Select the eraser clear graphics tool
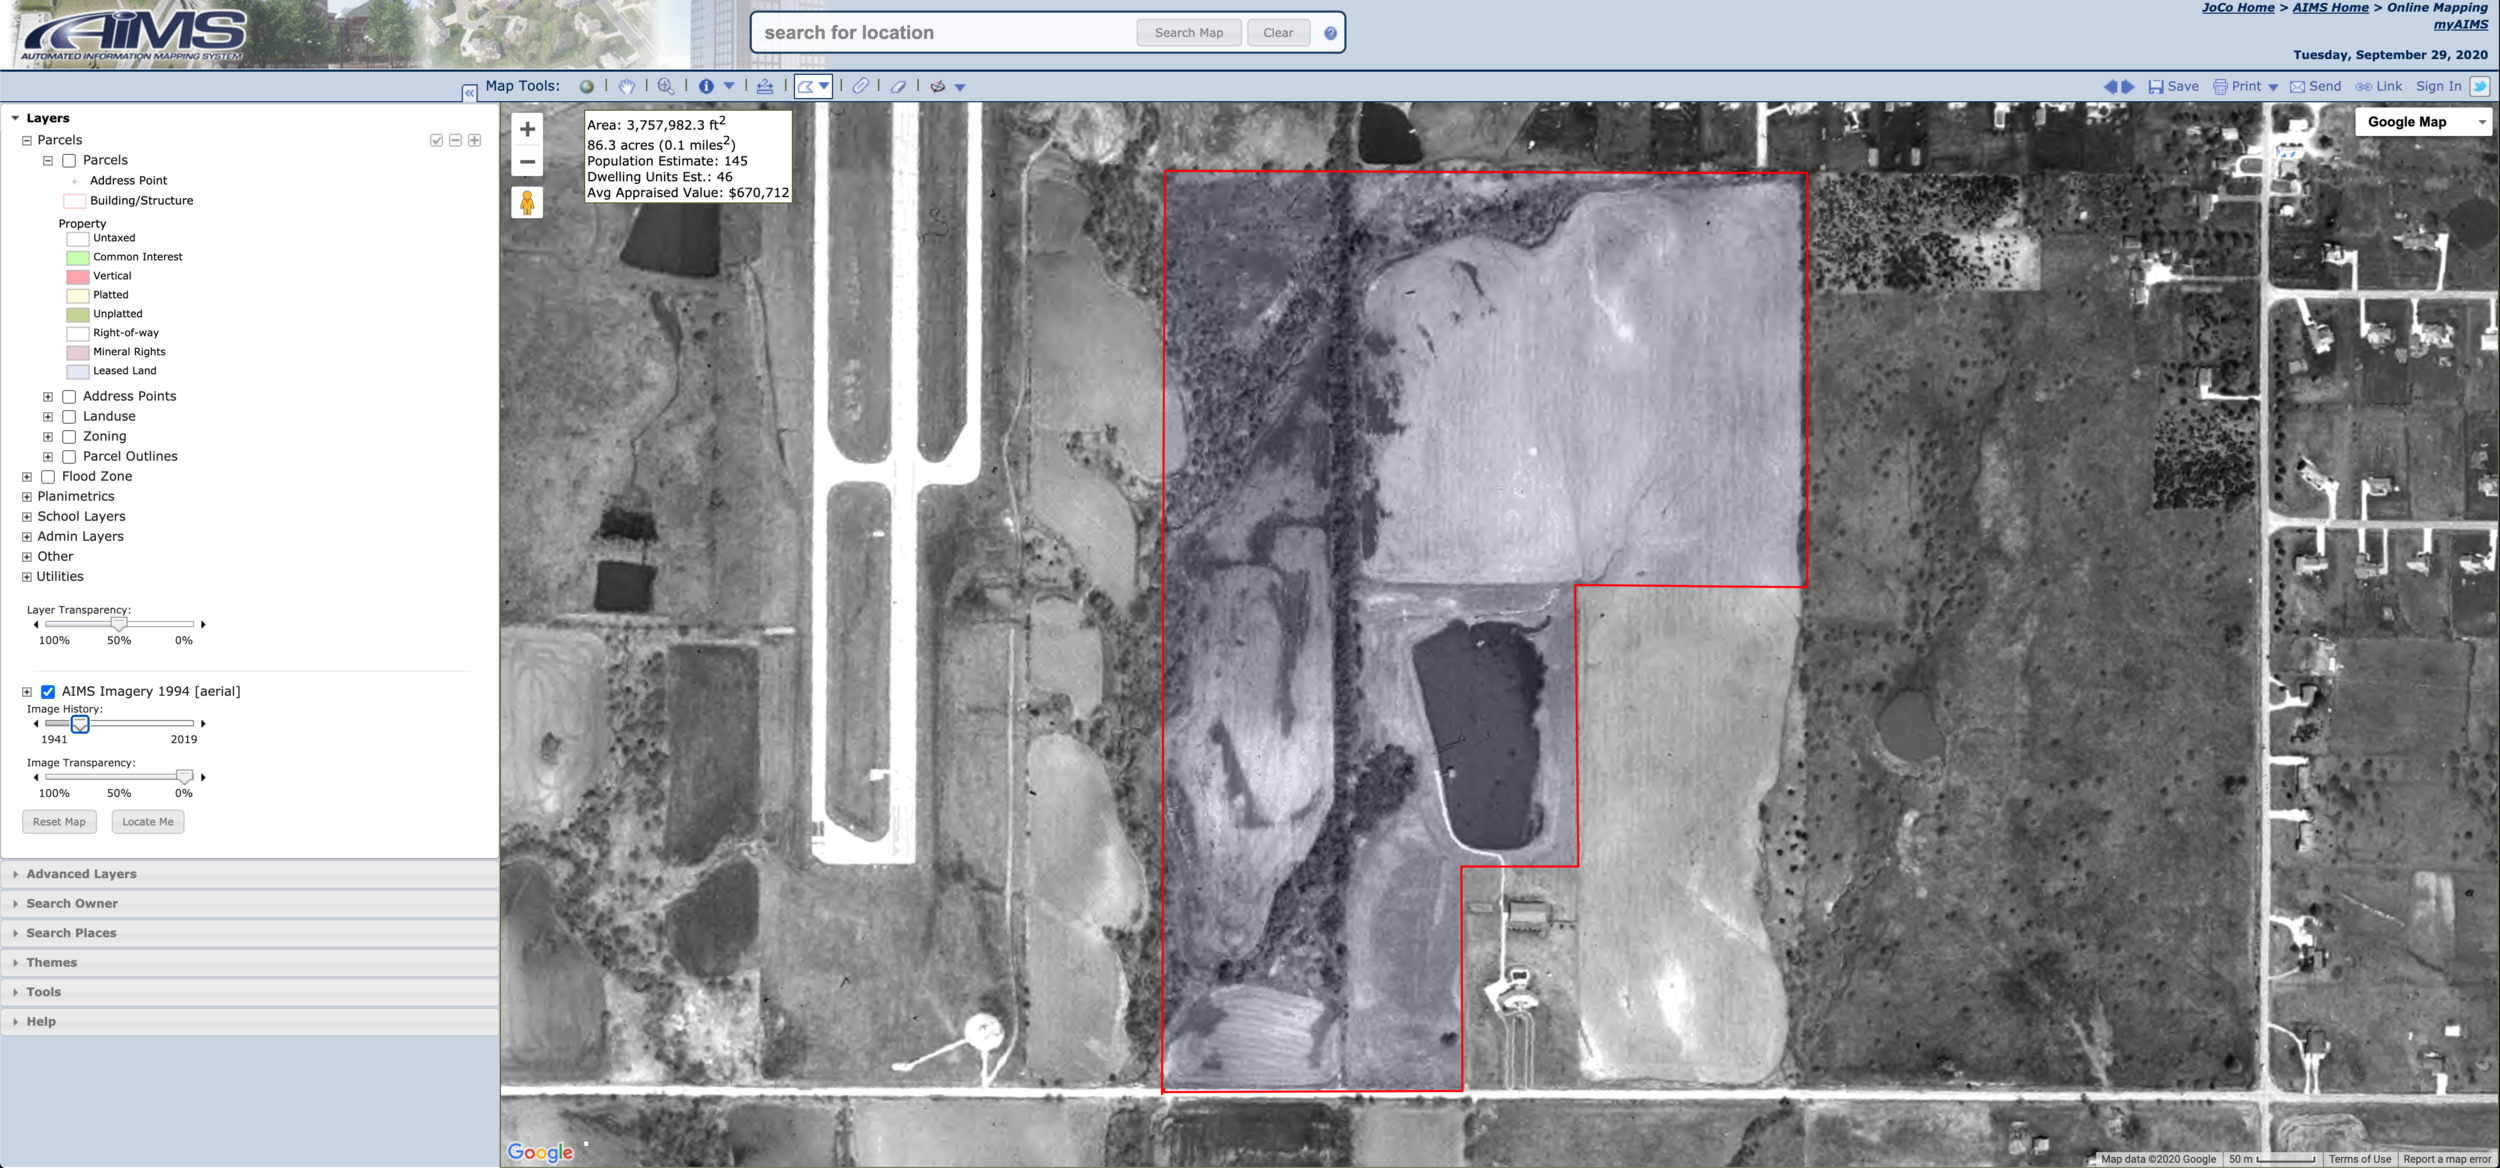 click(898, 87)
